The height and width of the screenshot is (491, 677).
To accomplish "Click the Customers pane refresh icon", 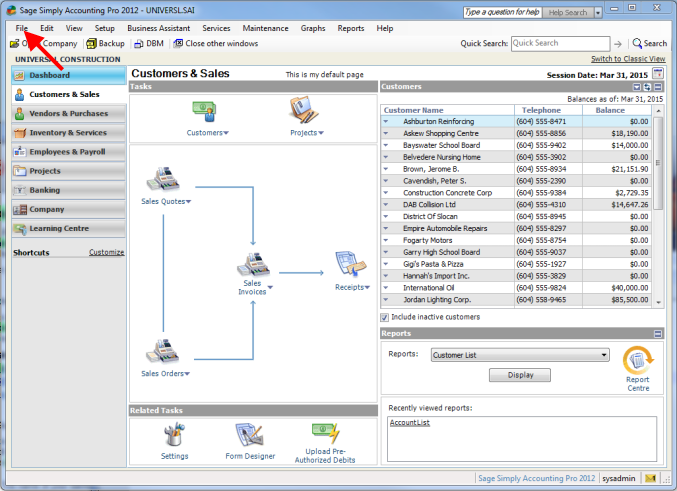I will pos(647,87).
